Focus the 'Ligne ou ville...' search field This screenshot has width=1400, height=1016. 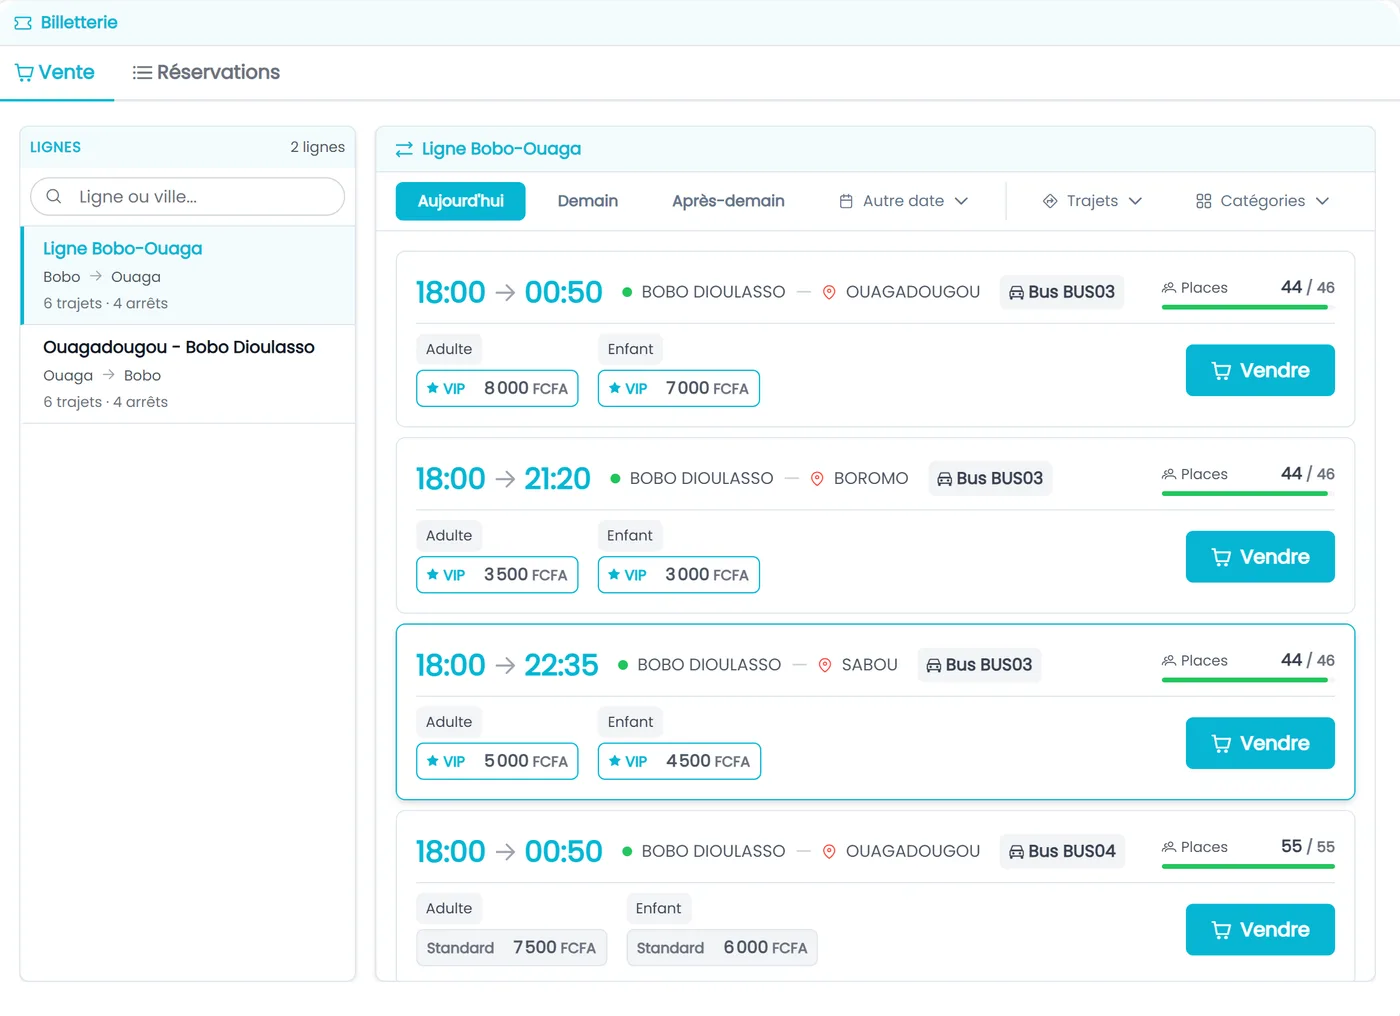(188, 196)
